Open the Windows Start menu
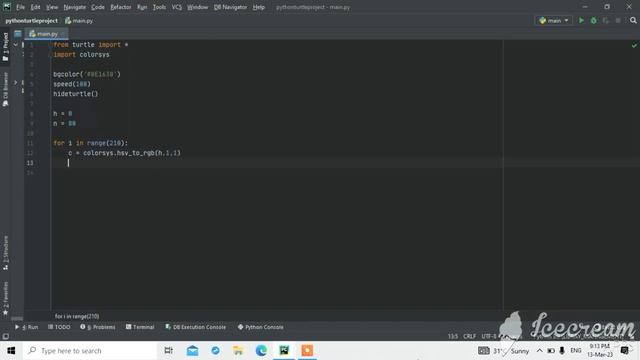 click(x=11, y=351)
